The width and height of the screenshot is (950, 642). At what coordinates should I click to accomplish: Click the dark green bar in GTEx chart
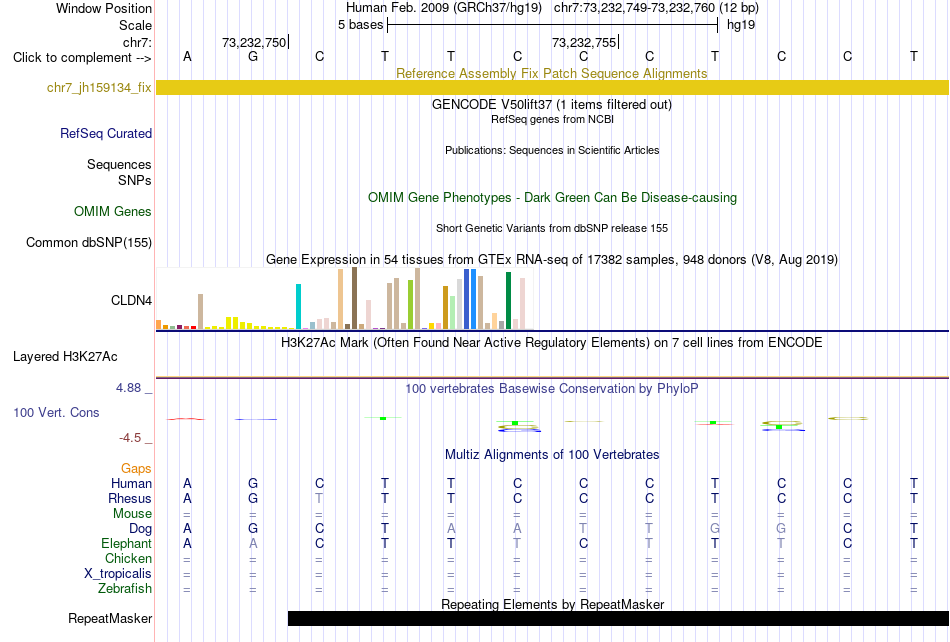tap(508, 301)
